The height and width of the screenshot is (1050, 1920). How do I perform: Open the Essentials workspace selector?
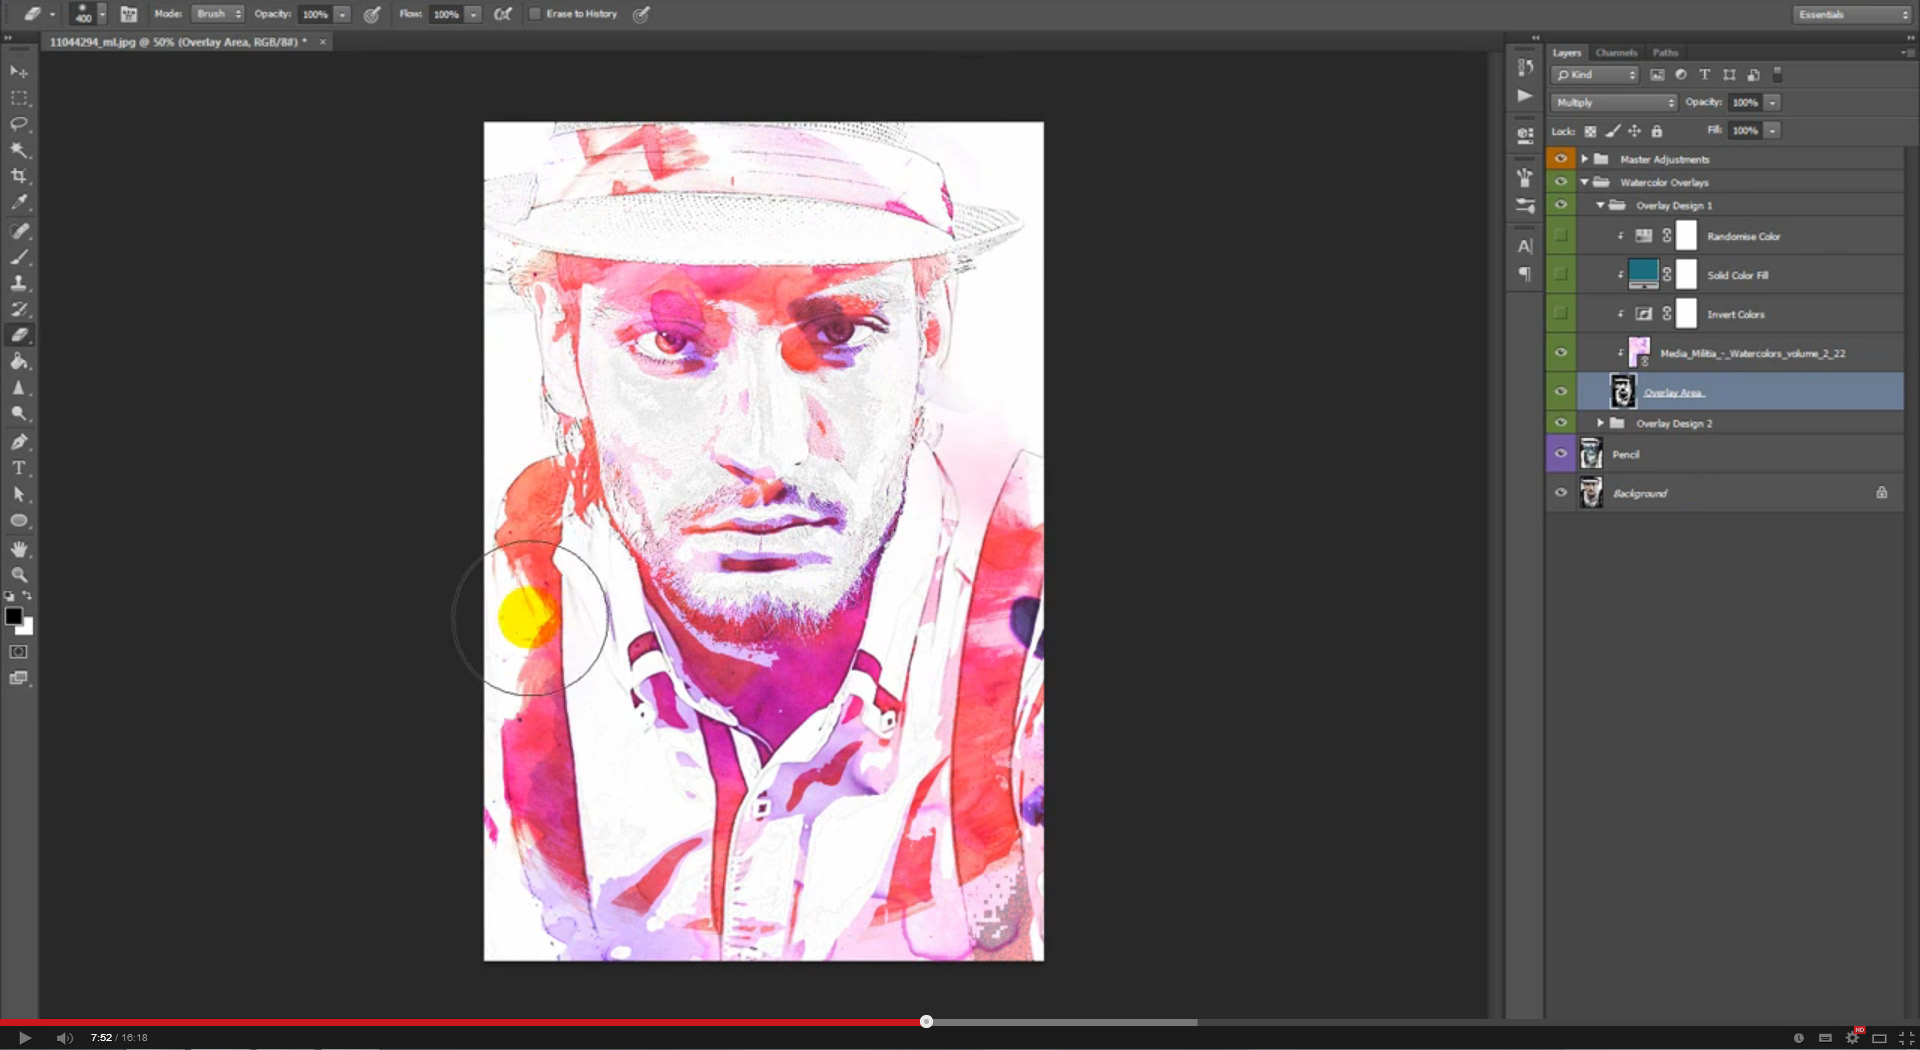pos(1848,14)
